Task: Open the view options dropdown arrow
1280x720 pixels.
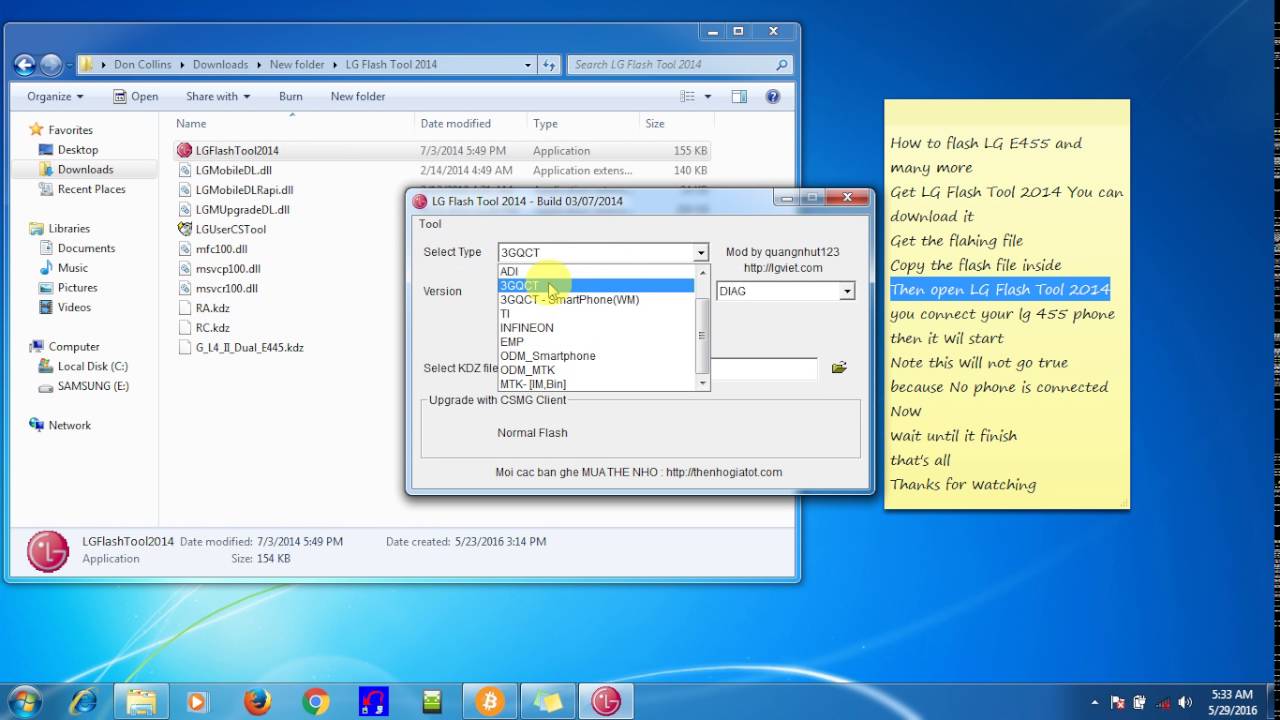Action: click(x=708, y=97)
